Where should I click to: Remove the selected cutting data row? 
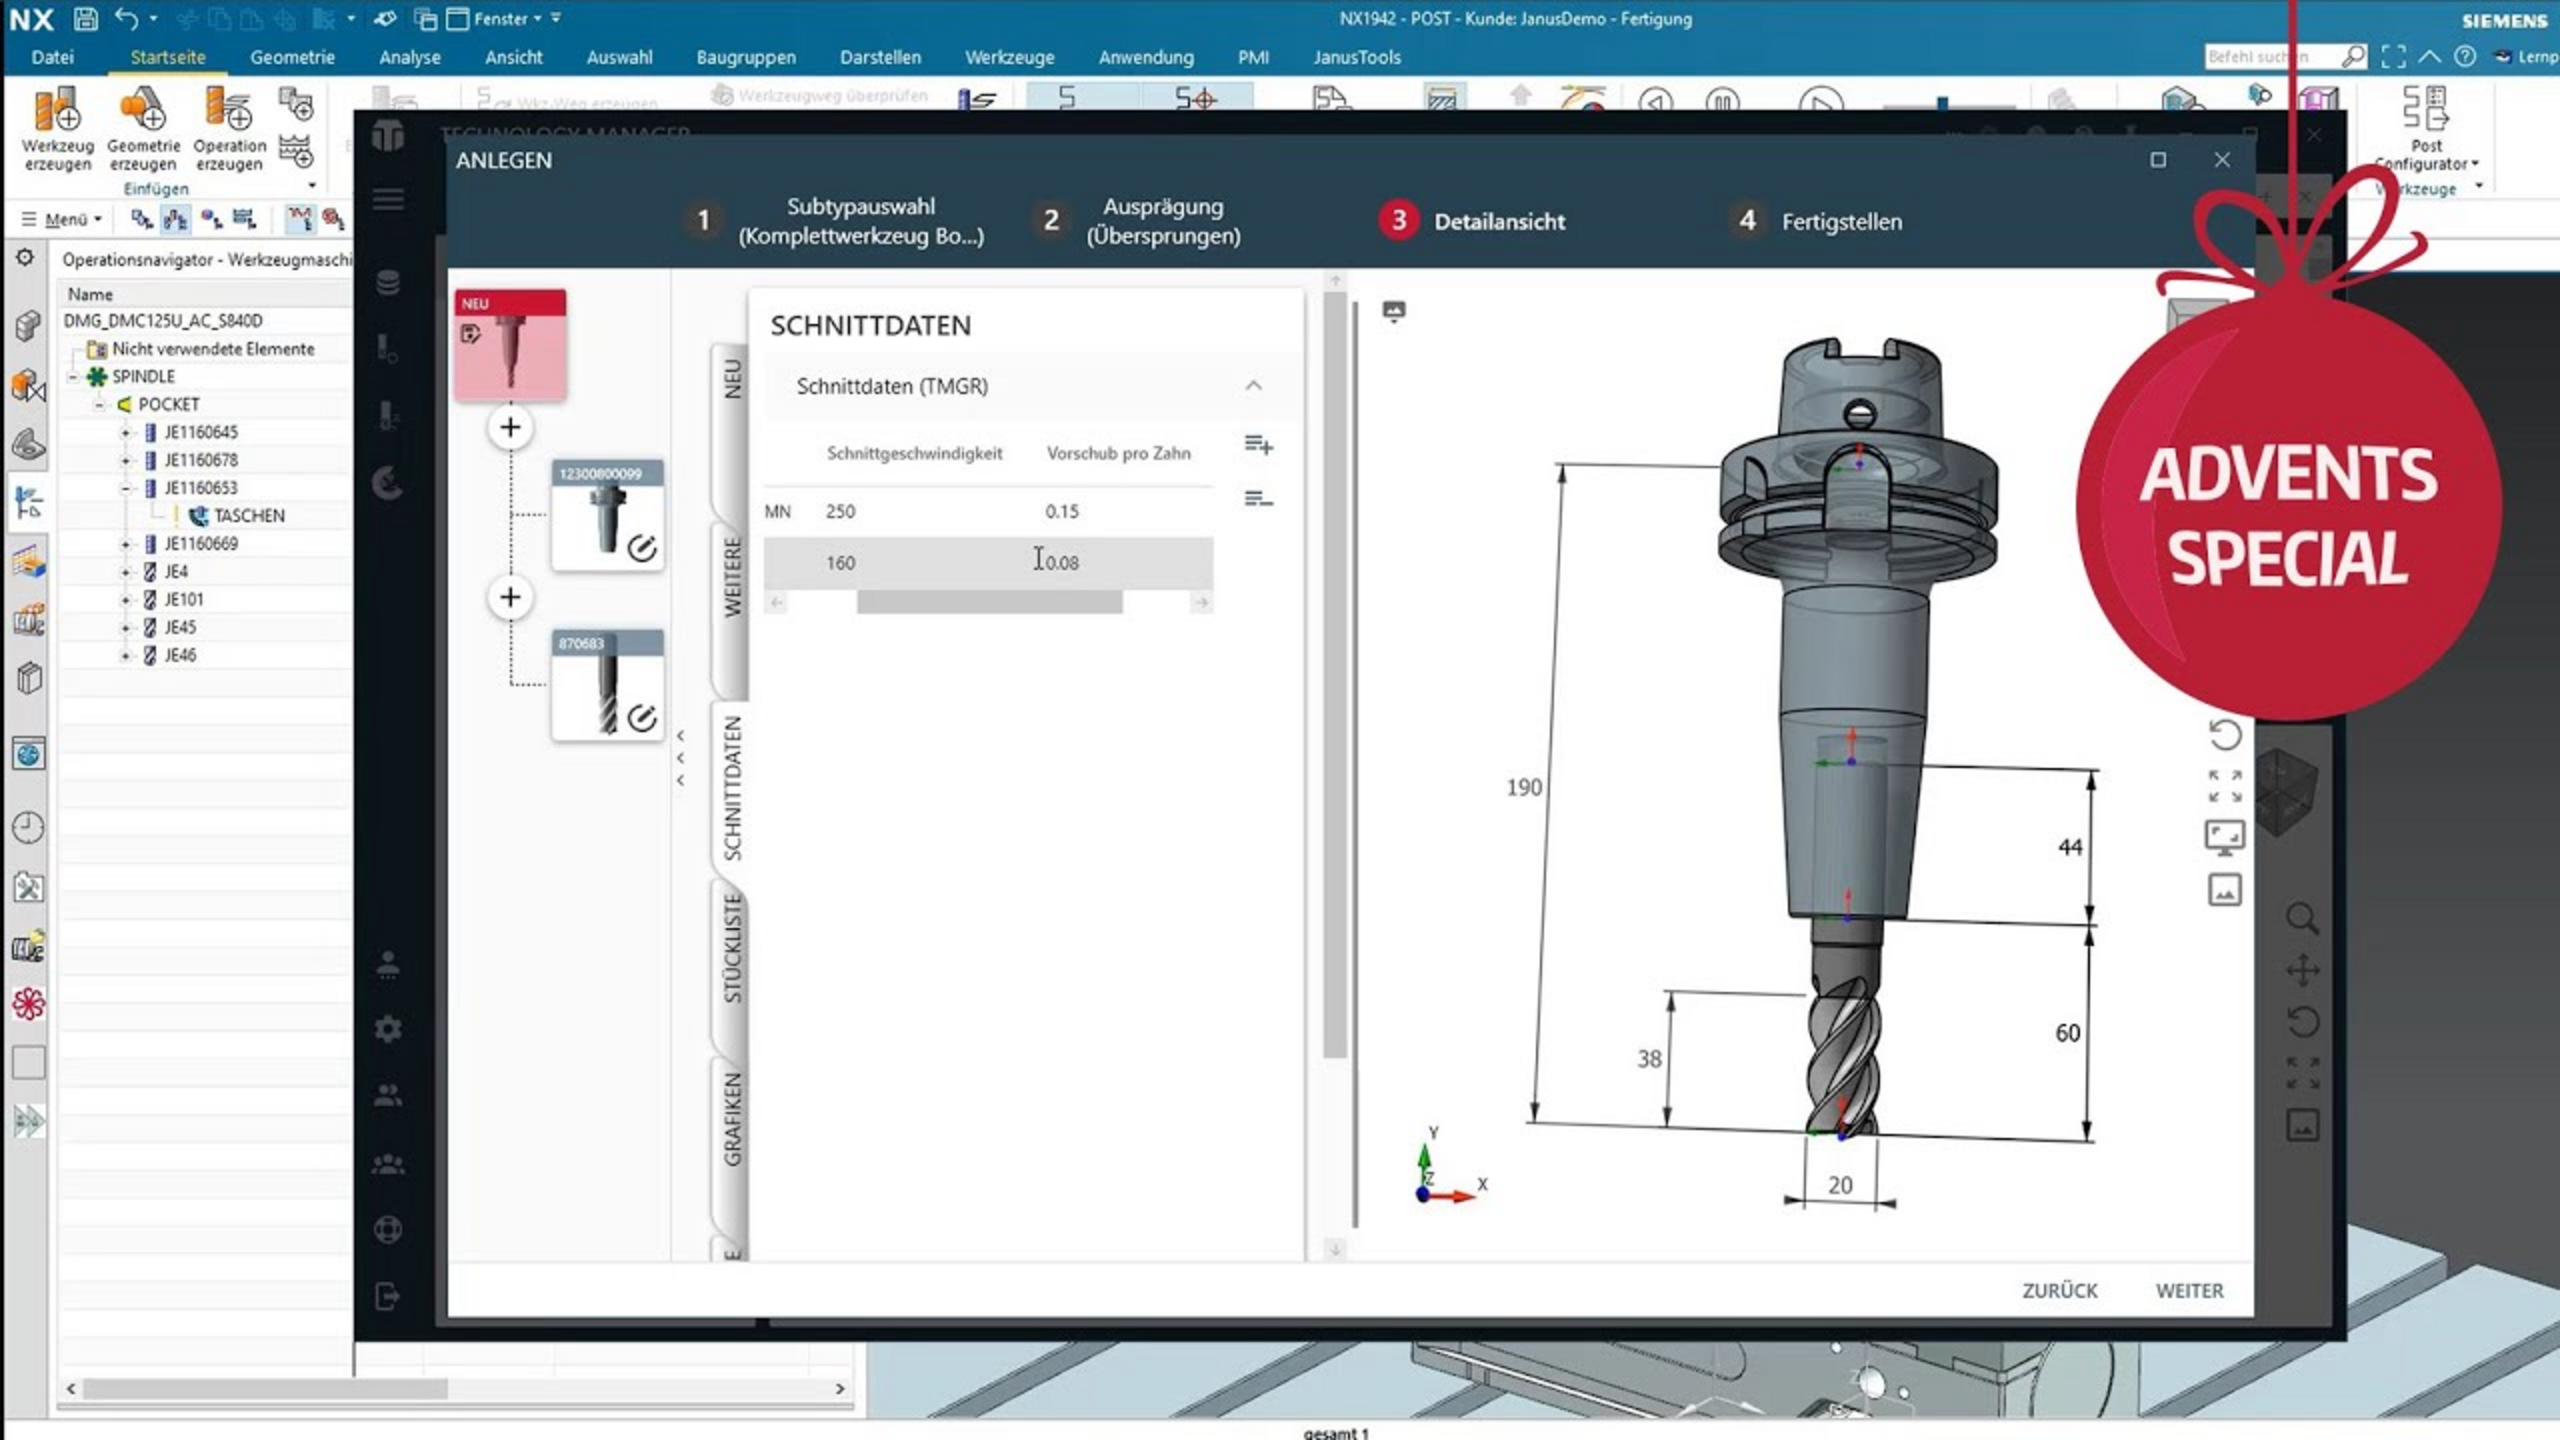[1258, 498]
